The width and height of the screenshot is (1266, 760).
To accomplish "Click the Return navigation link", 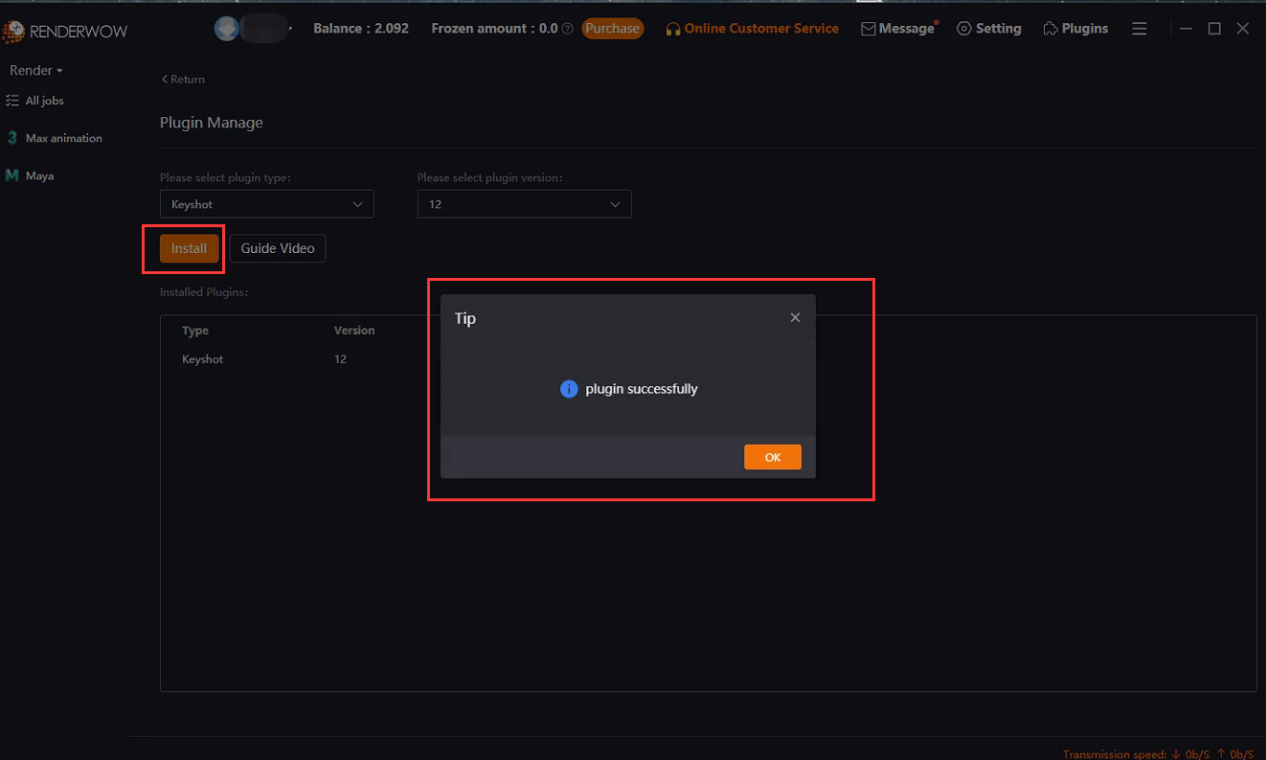I will pos(183,78).
